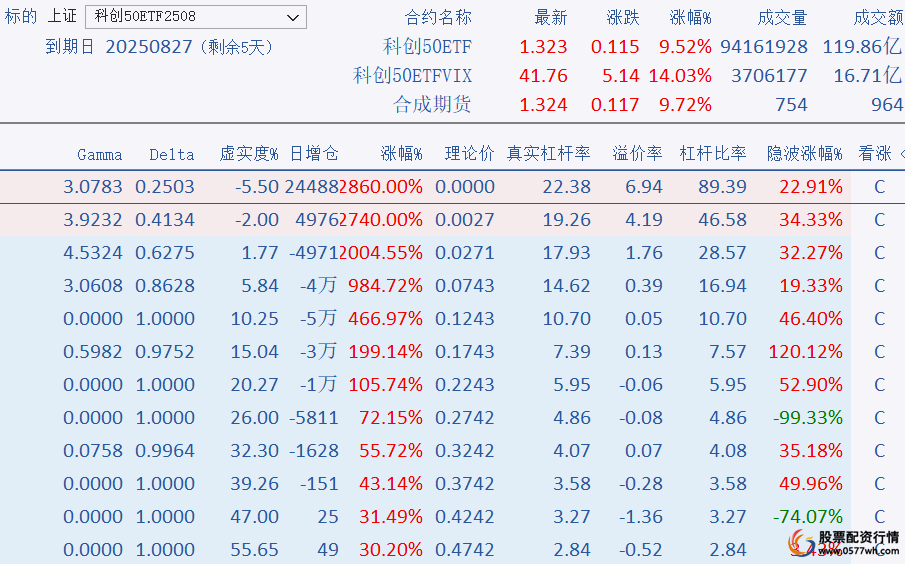Click the 31.49% gain cell

click(391, 516)
